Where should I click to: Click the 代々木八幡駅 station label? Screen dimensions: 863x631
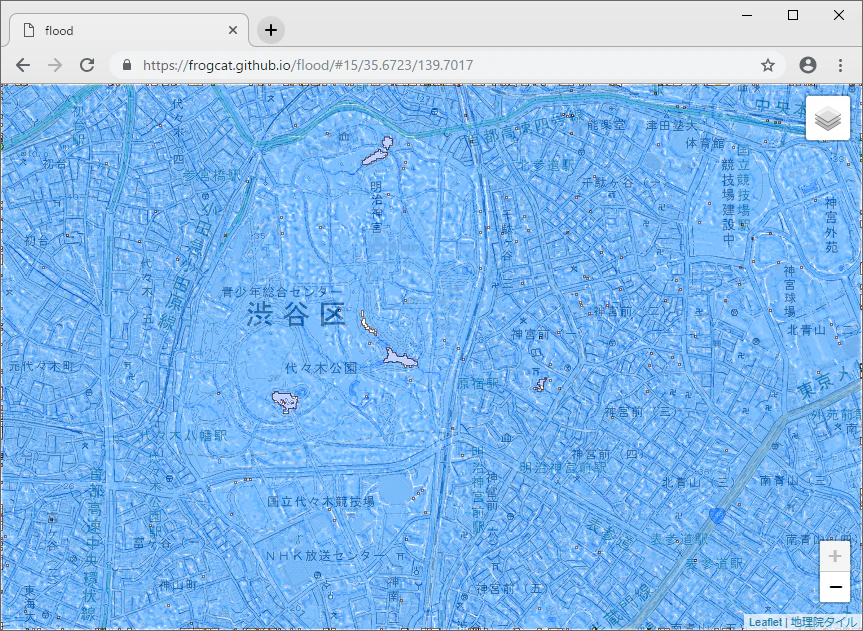[x=183, y=436]
